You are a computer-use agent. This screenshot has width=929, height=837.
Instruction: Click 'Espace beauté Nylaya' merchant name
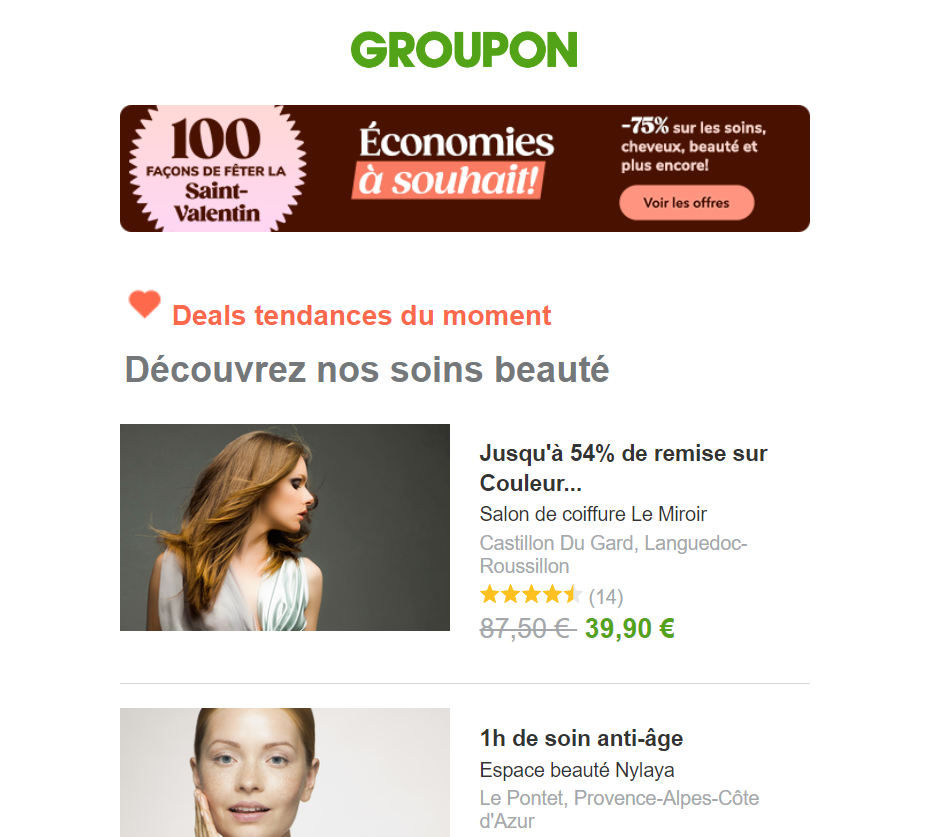point(577,769)
